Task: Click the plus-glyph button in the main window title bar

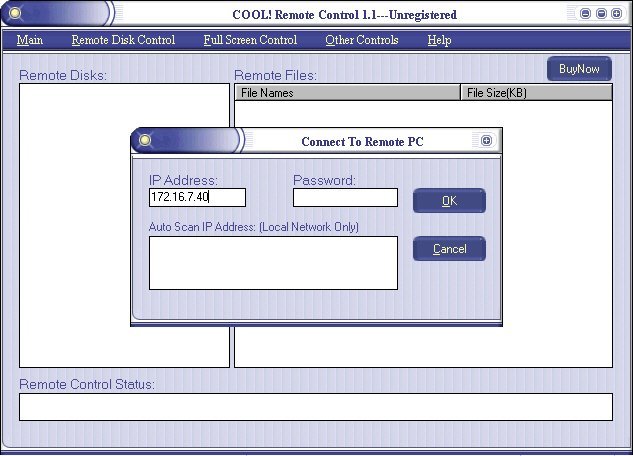Action: coord(616,13)
